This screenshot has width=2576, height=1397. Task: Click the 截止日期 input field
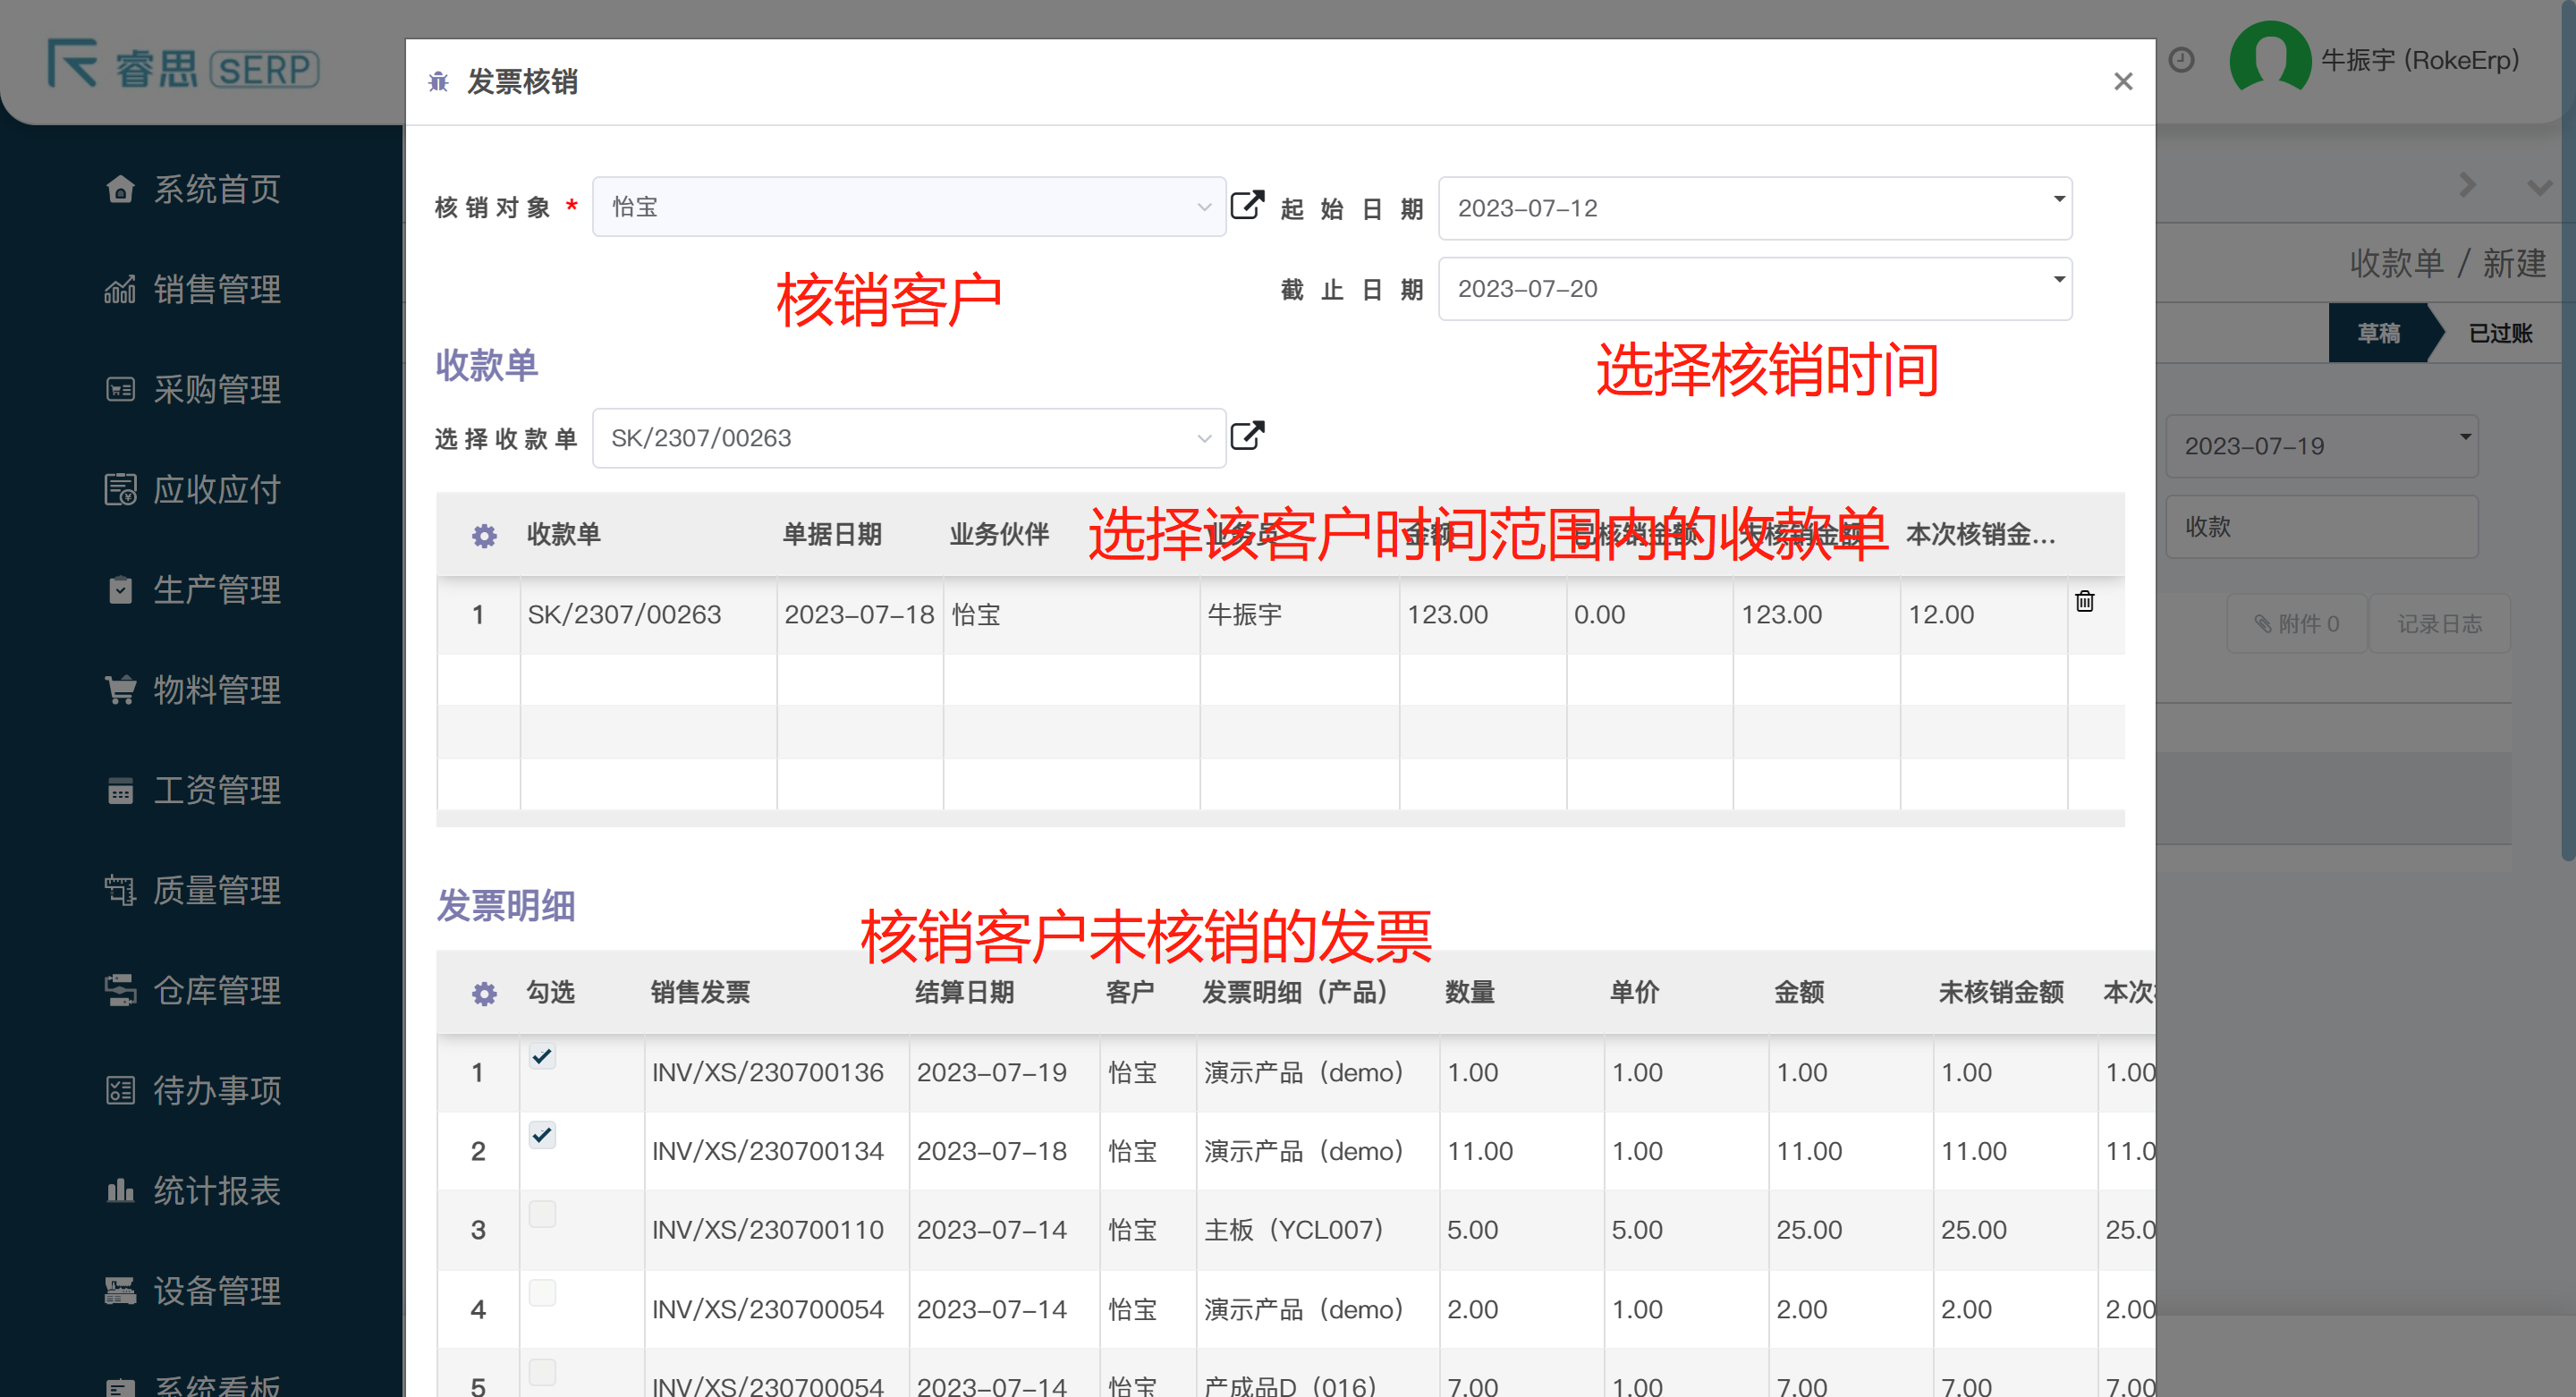tap(1740, 289)
